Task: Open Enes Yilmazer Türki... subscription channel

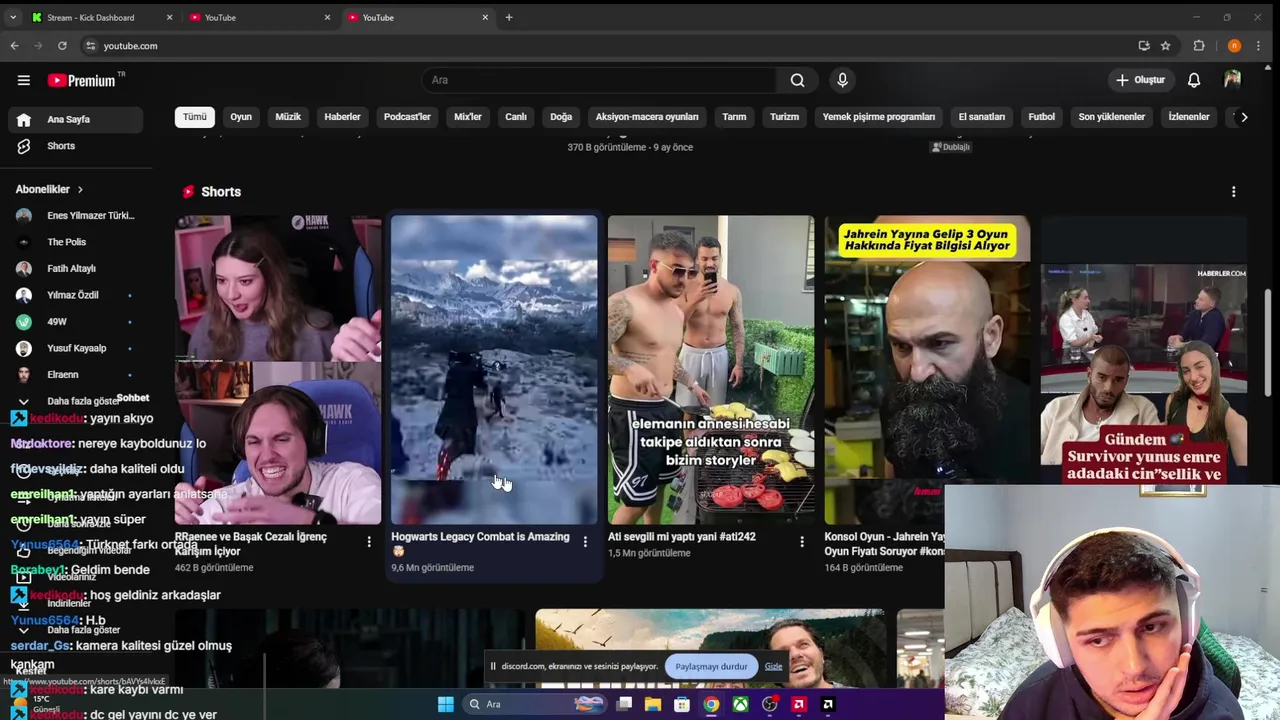Action: click(78, 215)
